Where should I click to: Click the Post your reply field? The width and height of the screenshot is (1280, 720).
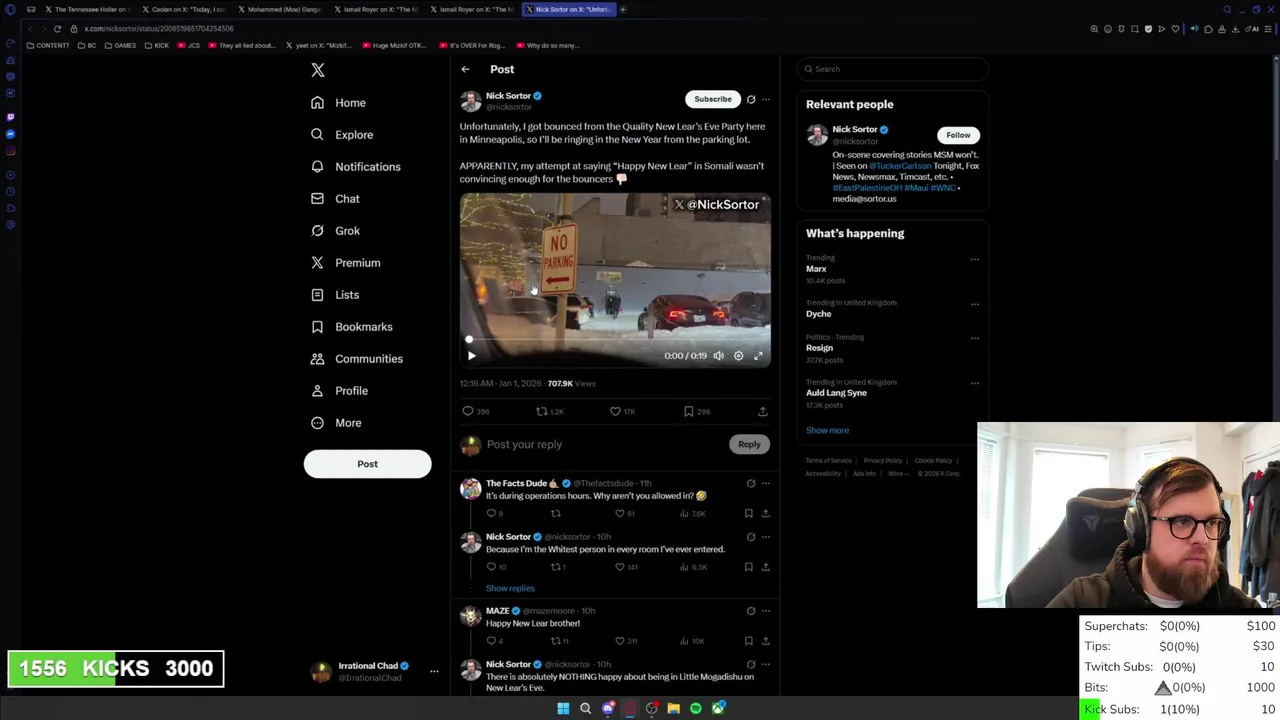(605, 444)
